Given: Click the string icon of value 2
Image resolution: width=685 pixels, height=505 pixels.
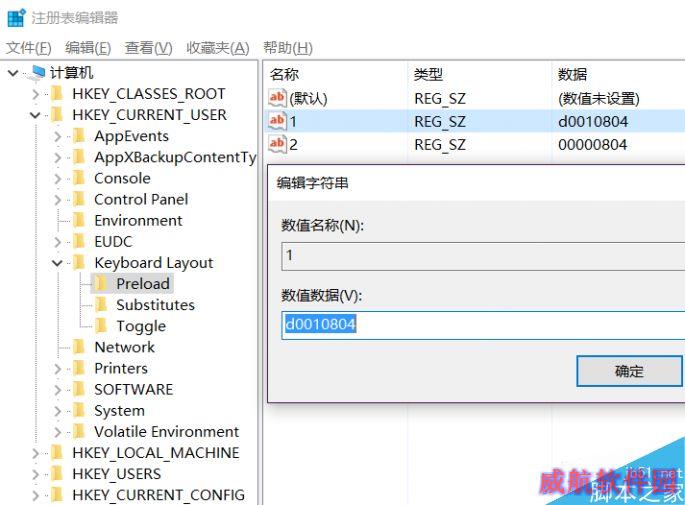Looking at the screenshot, I should pyautogui.click(x=277, y=144).
